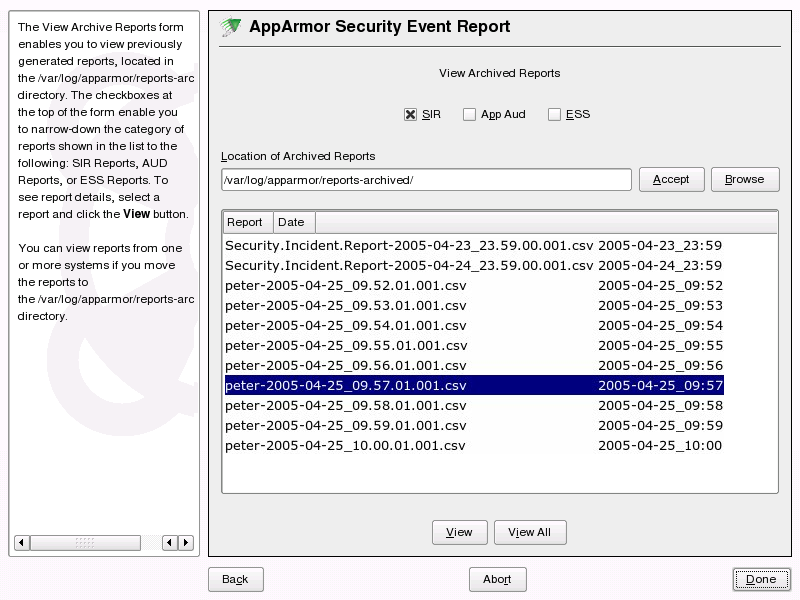Click the AppArmor logo icon in the header
This screenshot has width=800, height=600.
click(228, 27)
